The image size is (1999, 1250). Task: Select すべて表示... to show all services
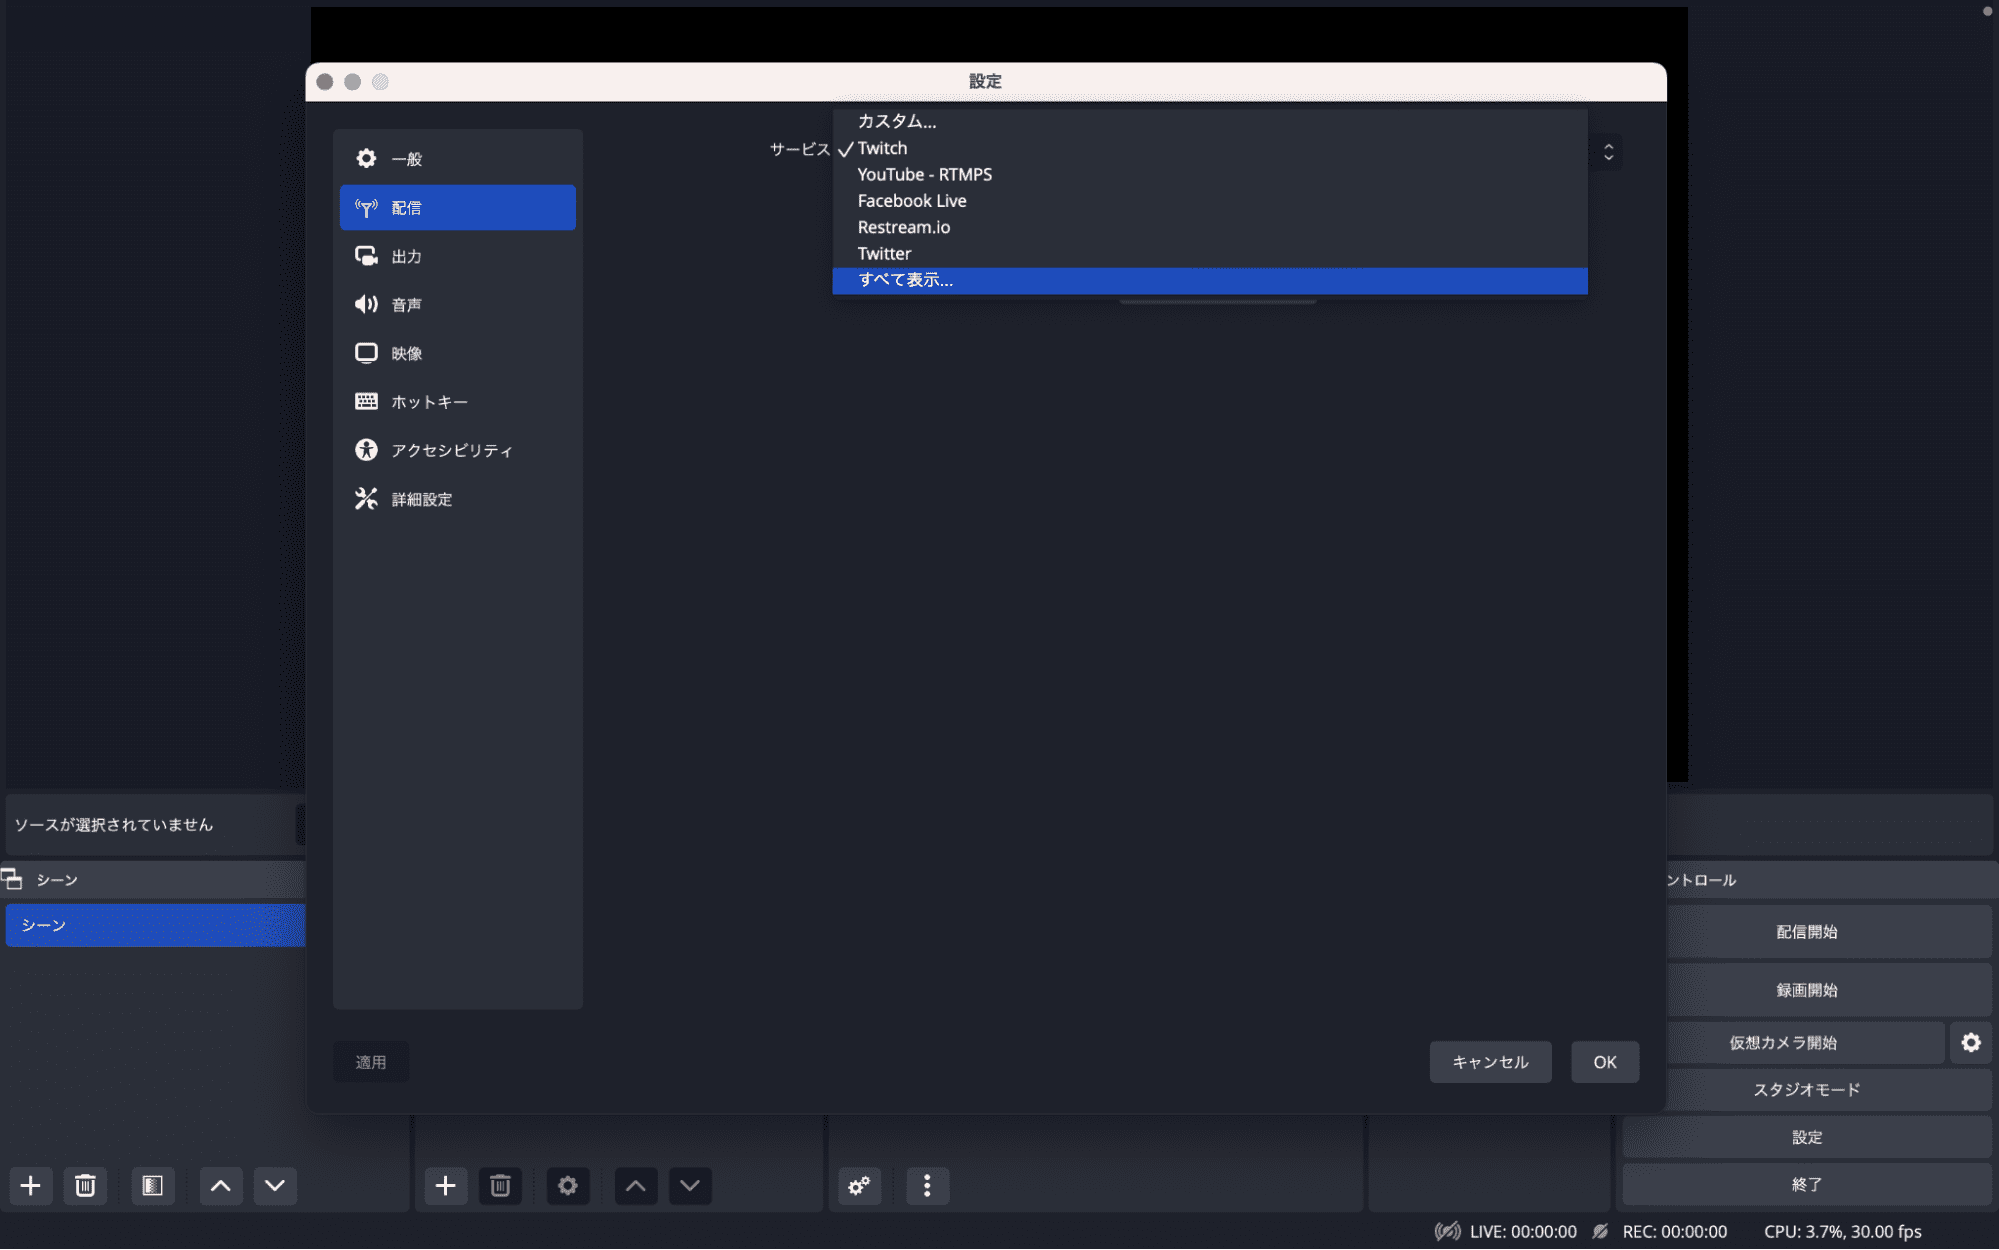click(x=1209, y=280)
